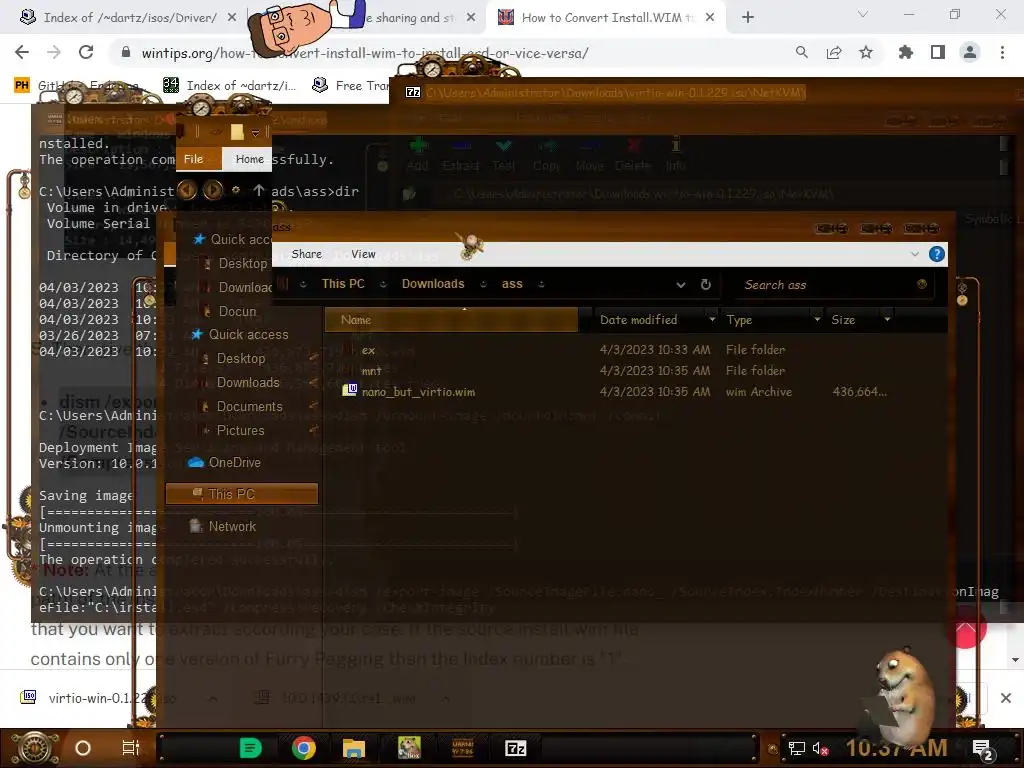Open Share tab in Explorer ribbon
The width and height of the screenshot is (1024, 768).
pos(306,254)
